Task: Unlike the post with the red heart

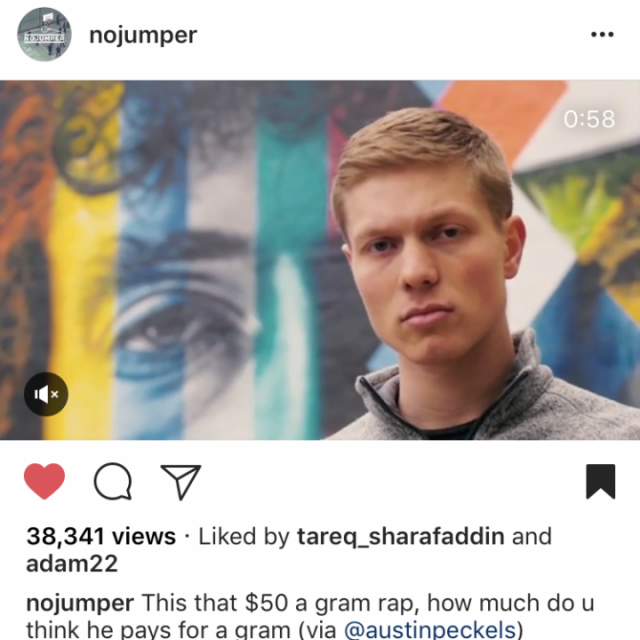Action: click(44, 481)
